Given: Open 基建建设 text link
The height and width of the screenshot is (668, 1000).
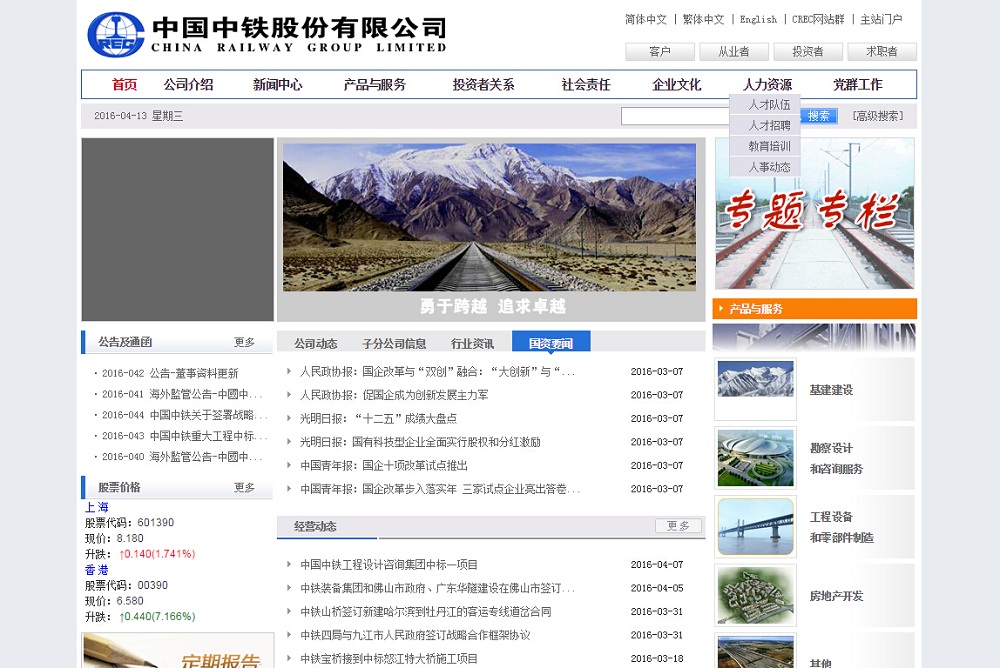Looking at the screenshot, I should (831, 390).
